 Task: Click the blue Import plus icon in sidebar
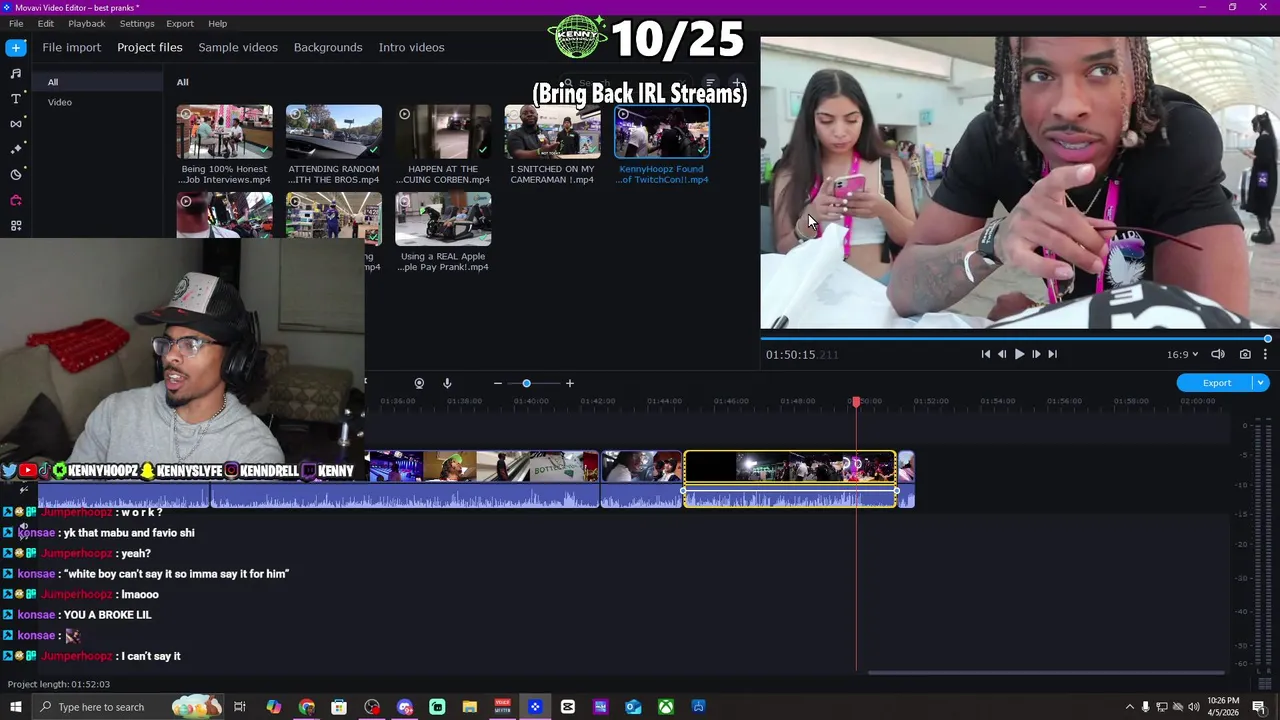(16, 47)
